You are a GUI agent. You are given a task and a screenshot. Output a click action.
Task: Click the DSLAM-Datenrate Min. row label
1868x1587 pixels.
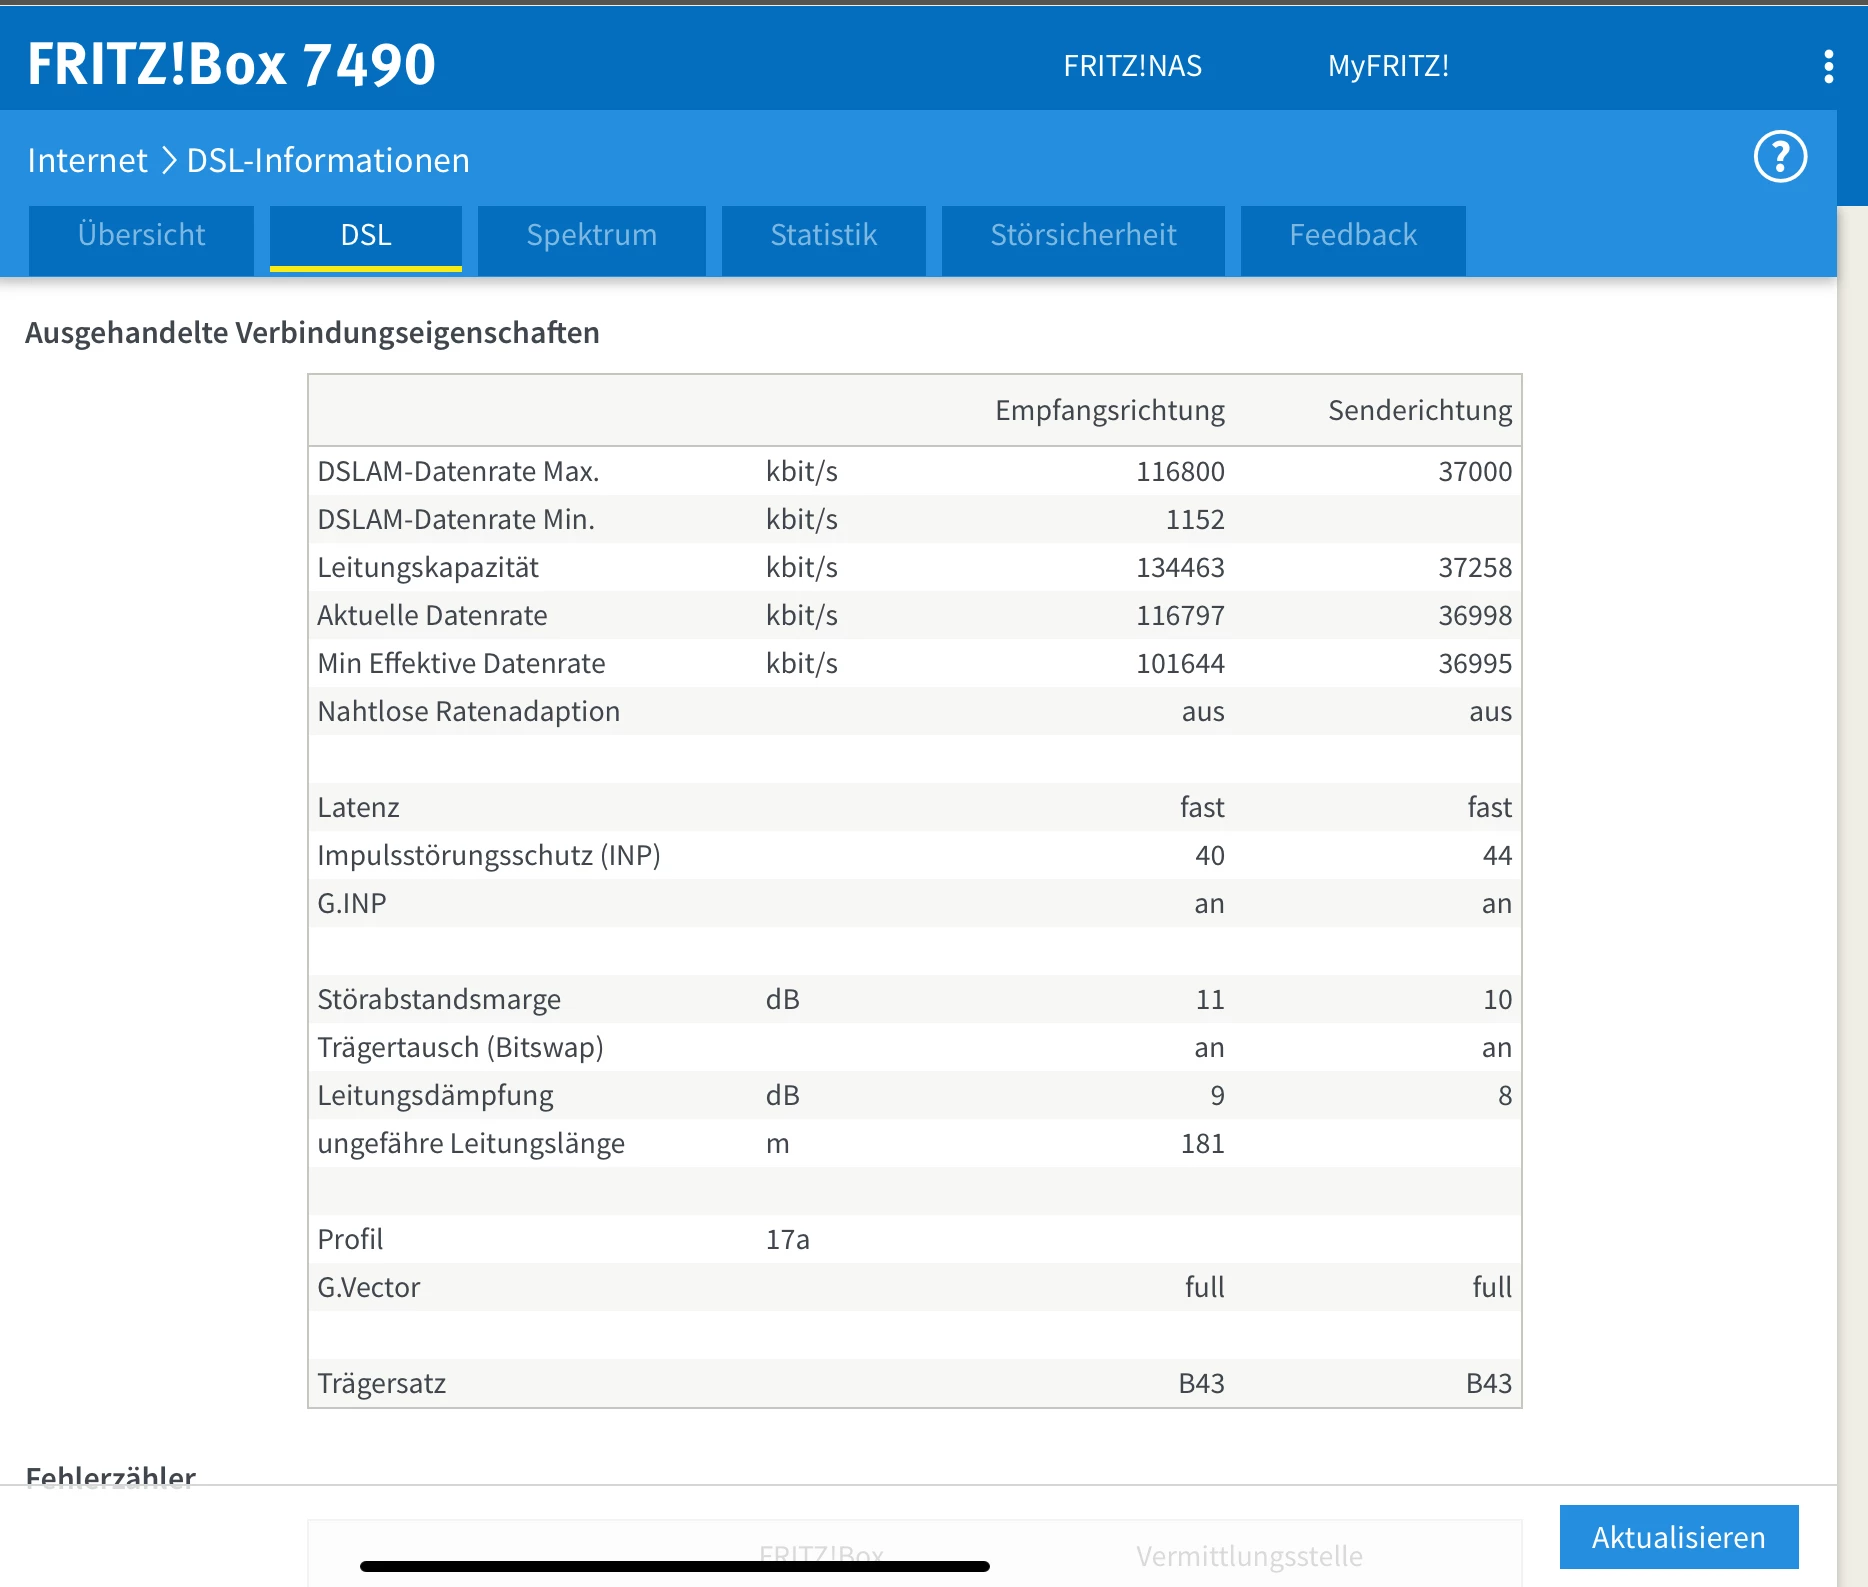(x=456, y=519)
